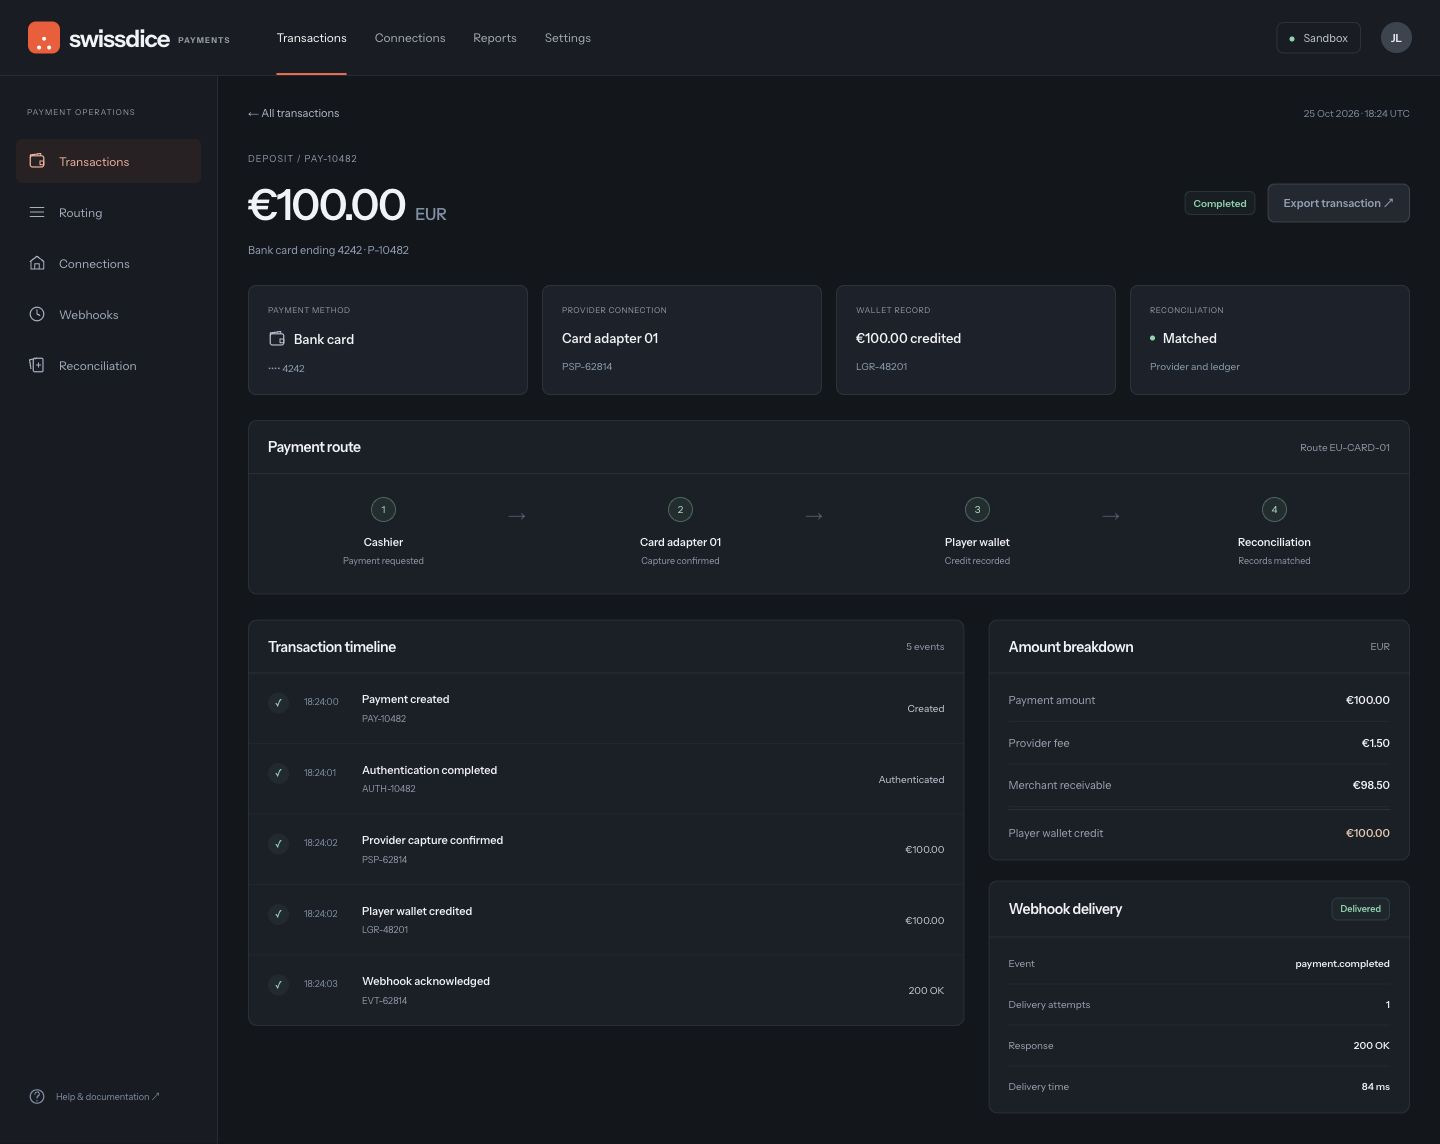1440x1144 pixels.
Task: Click route step 2 Card adapter circle
Action: [680, 509]
